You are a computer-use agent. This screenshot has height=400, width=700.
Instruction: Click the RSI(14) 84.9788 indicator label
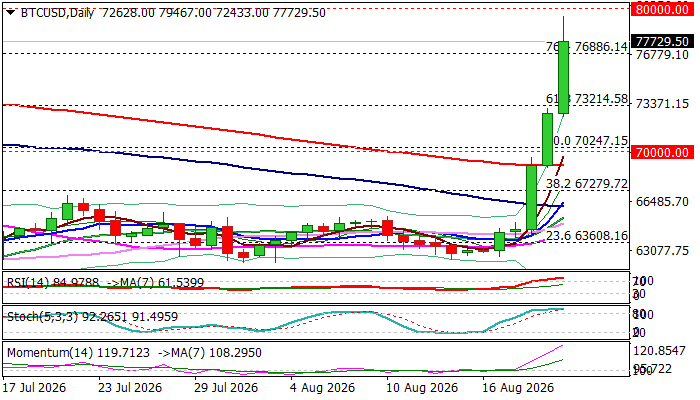[54, 283]
